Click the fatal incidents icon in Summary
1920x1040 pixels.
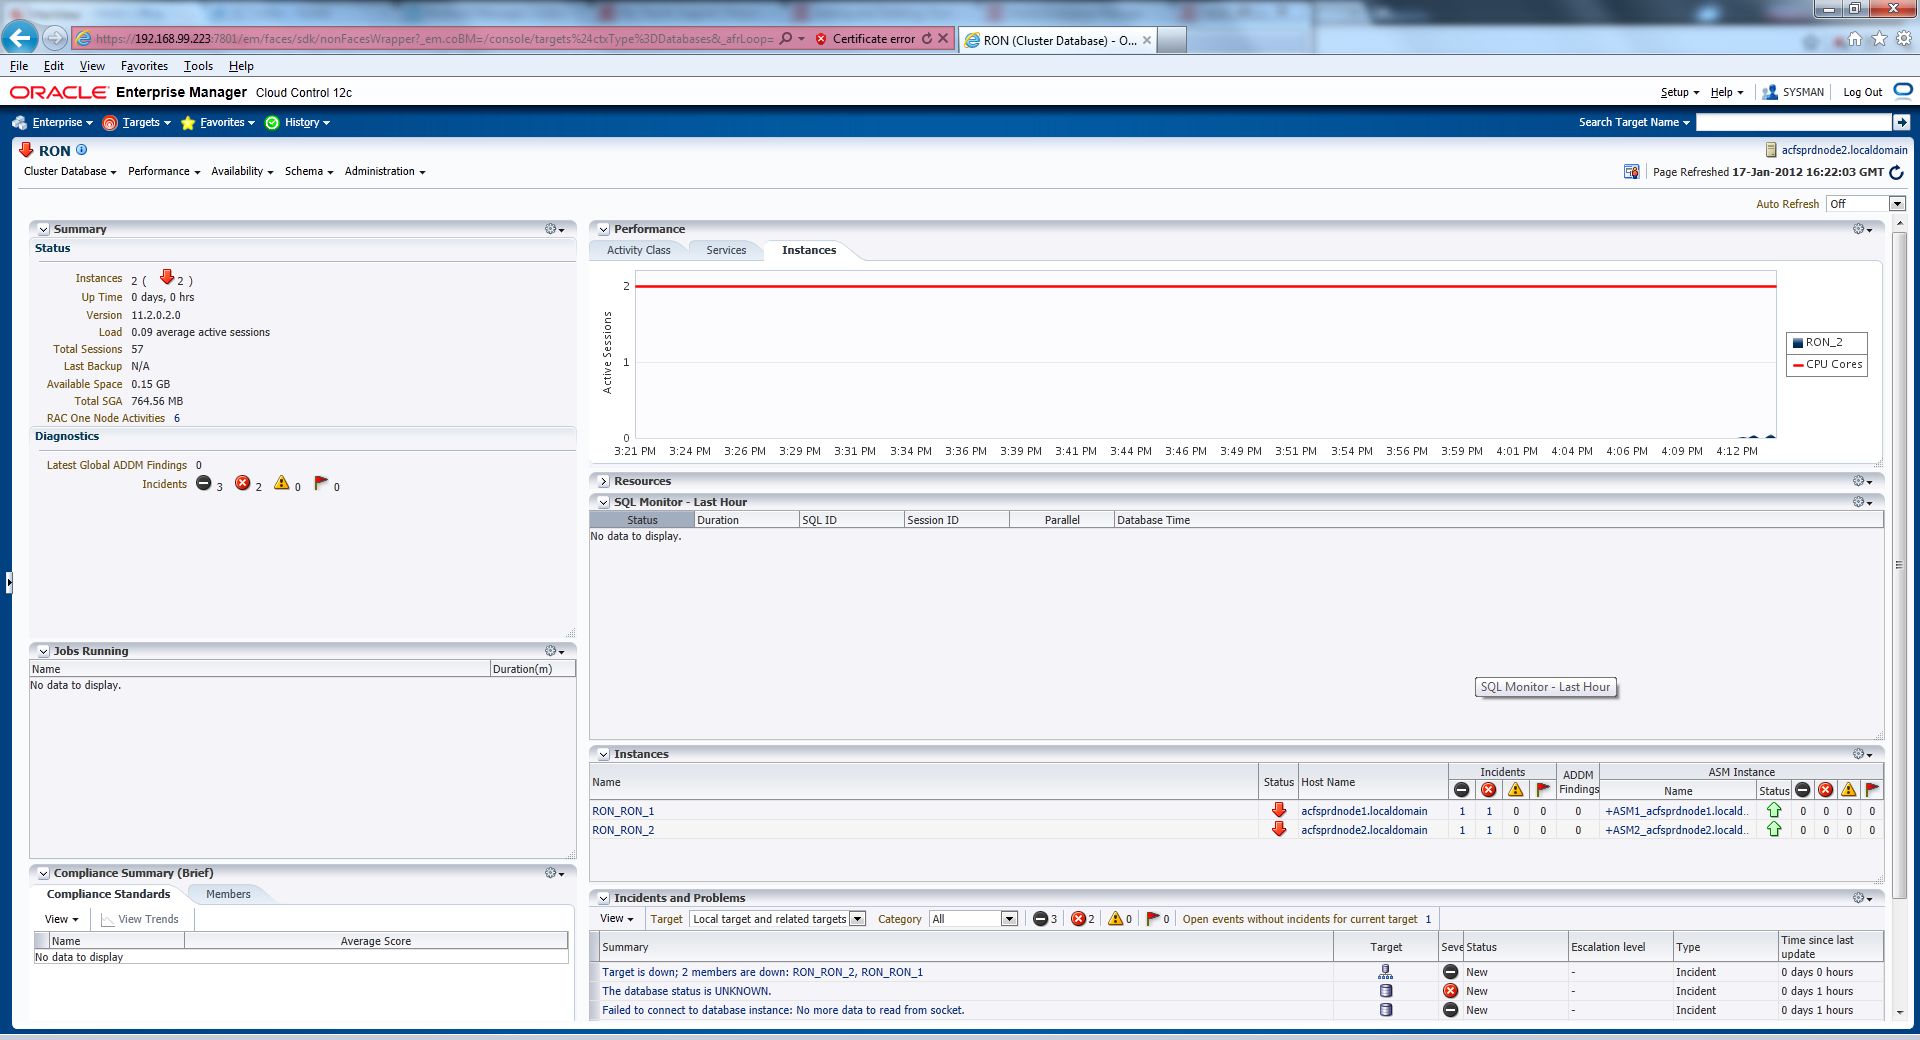(x=204, y=483)
